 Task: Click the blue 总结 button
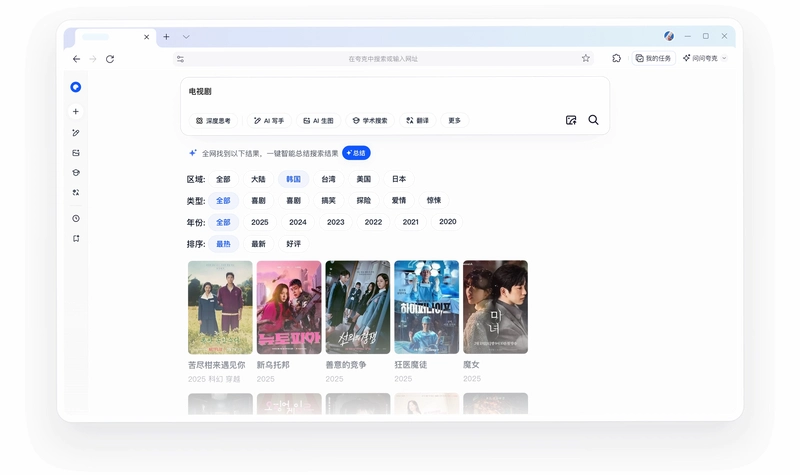pyautogui.click(x=356, y=153)
